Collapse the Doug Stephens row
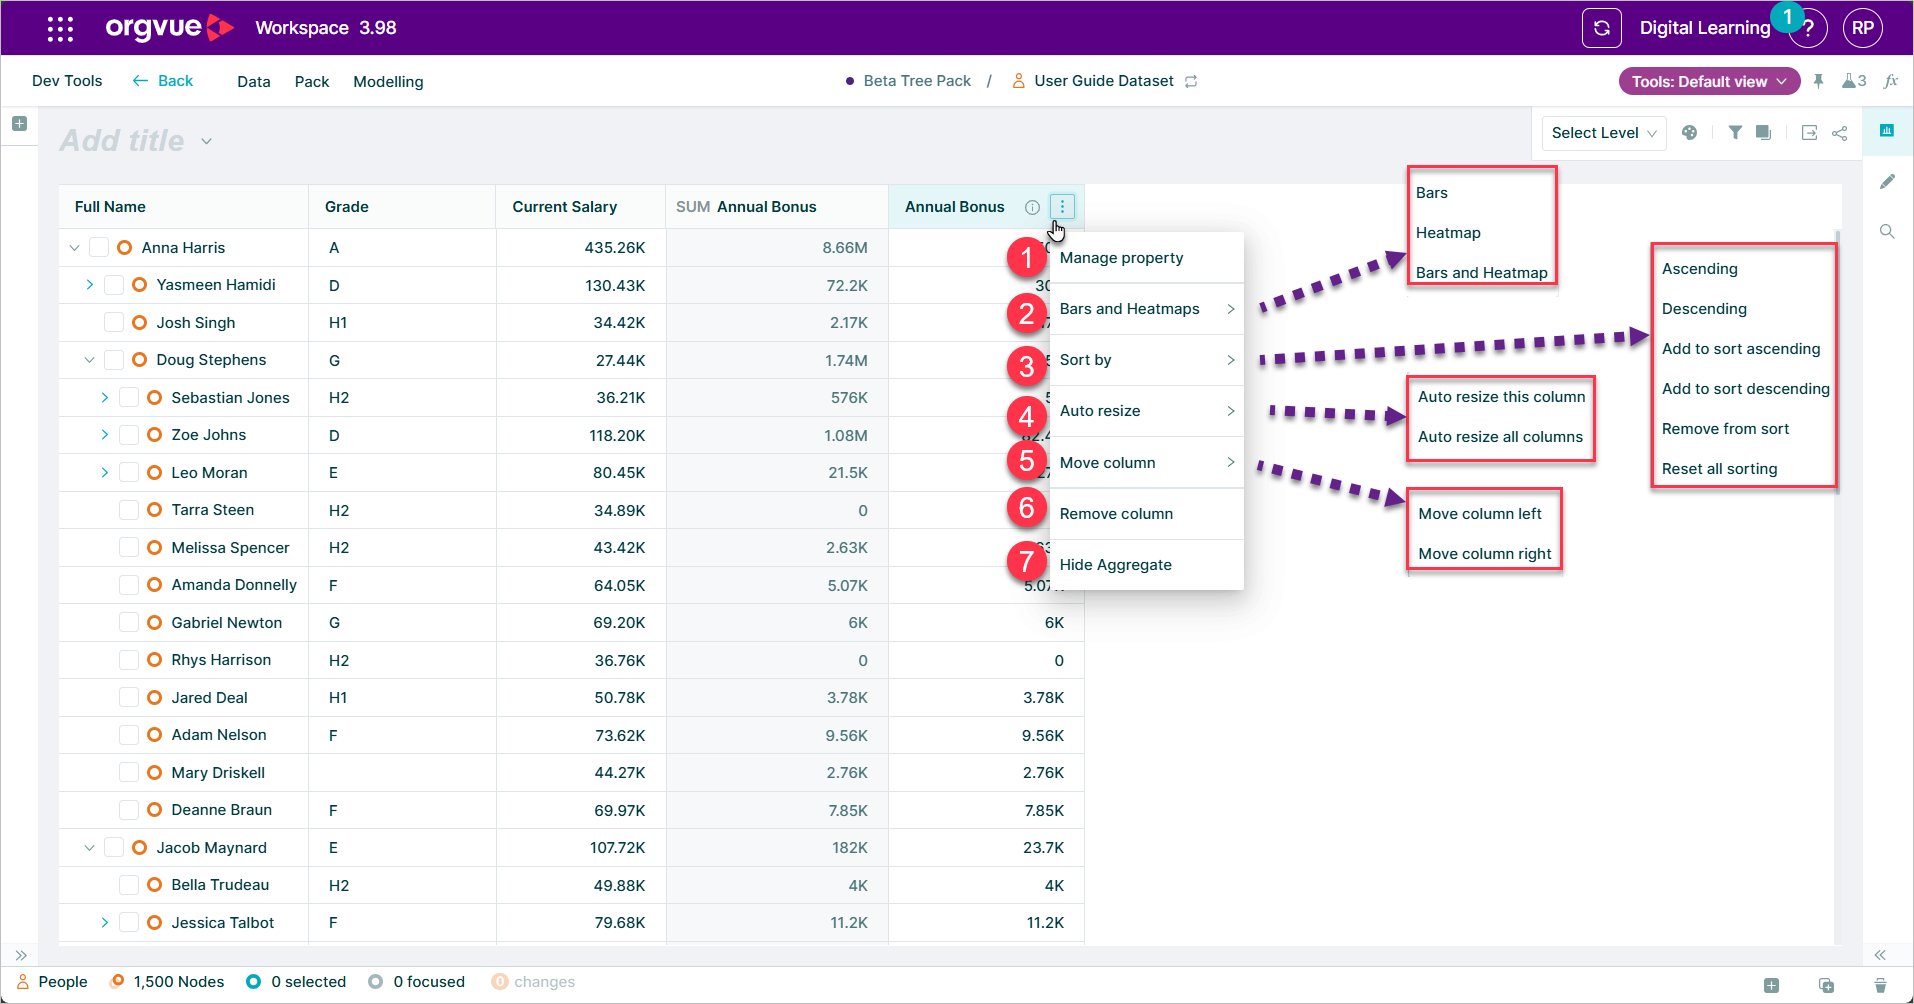This screenshot has height=1004, width=1914. (89, 360)
